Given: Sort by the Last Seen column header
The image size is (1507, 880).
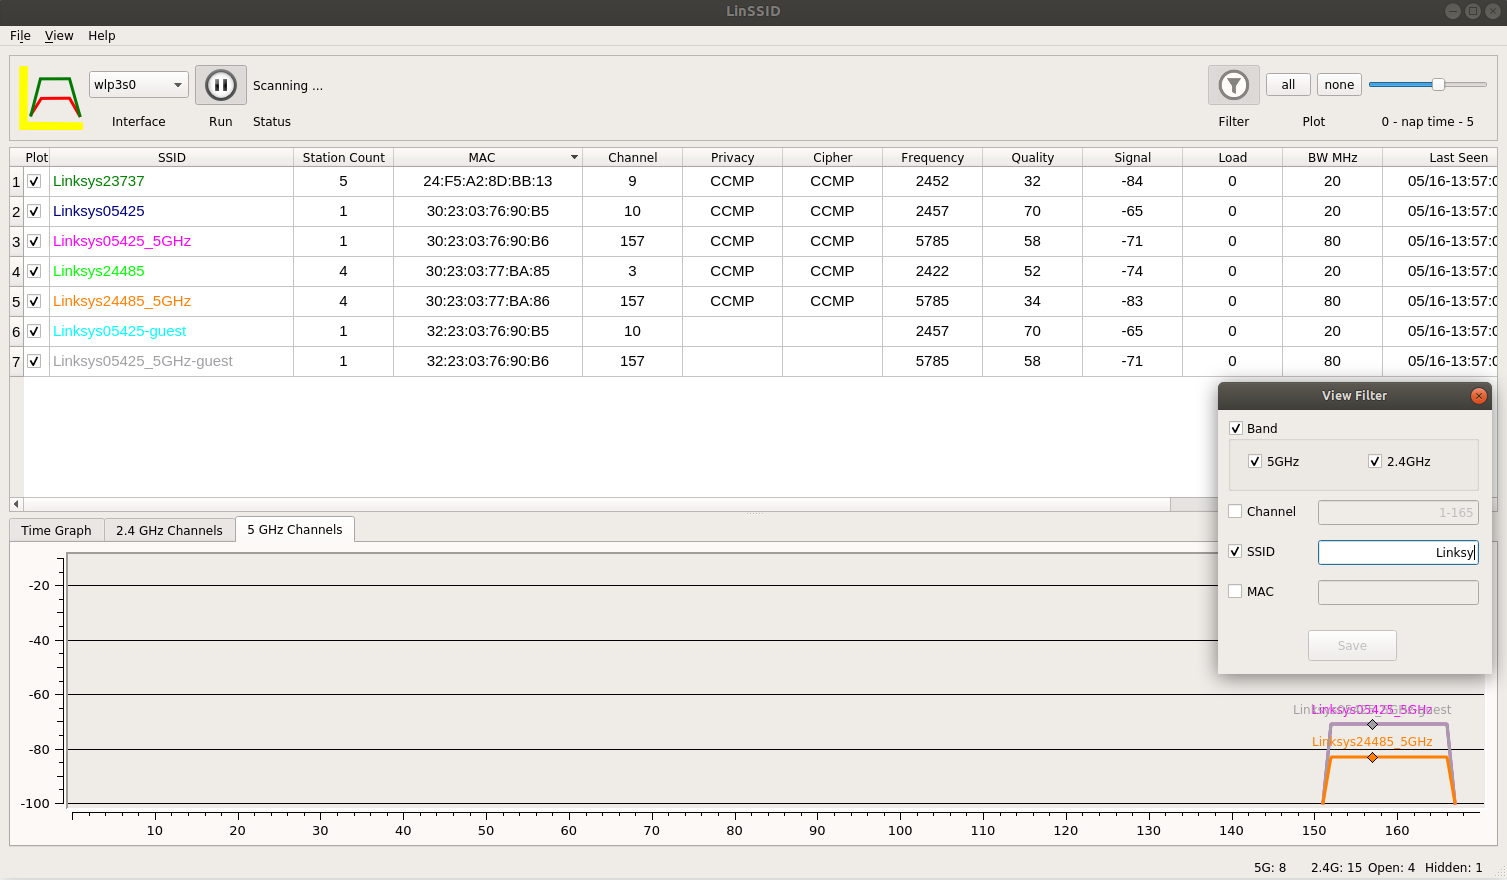Looking at the screenshot, I should pos(1440,157).
